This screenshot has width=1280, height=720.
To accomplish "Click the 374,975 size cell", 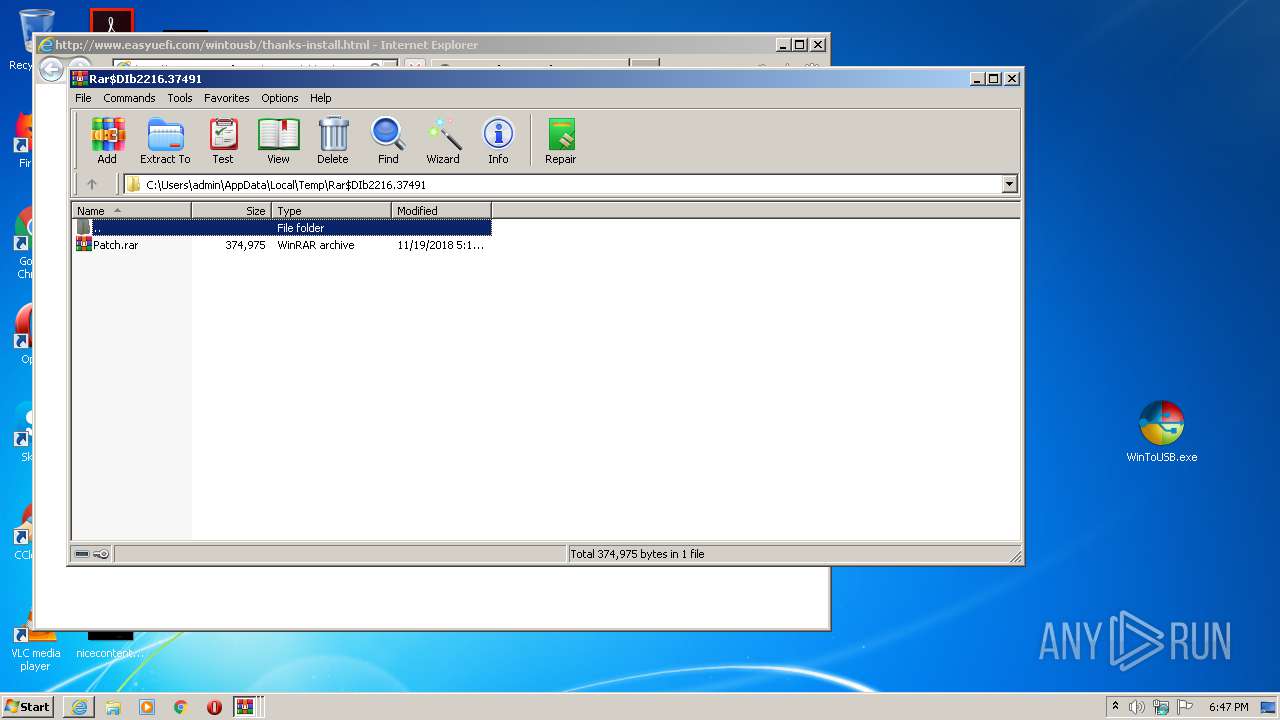I will 245,245.
